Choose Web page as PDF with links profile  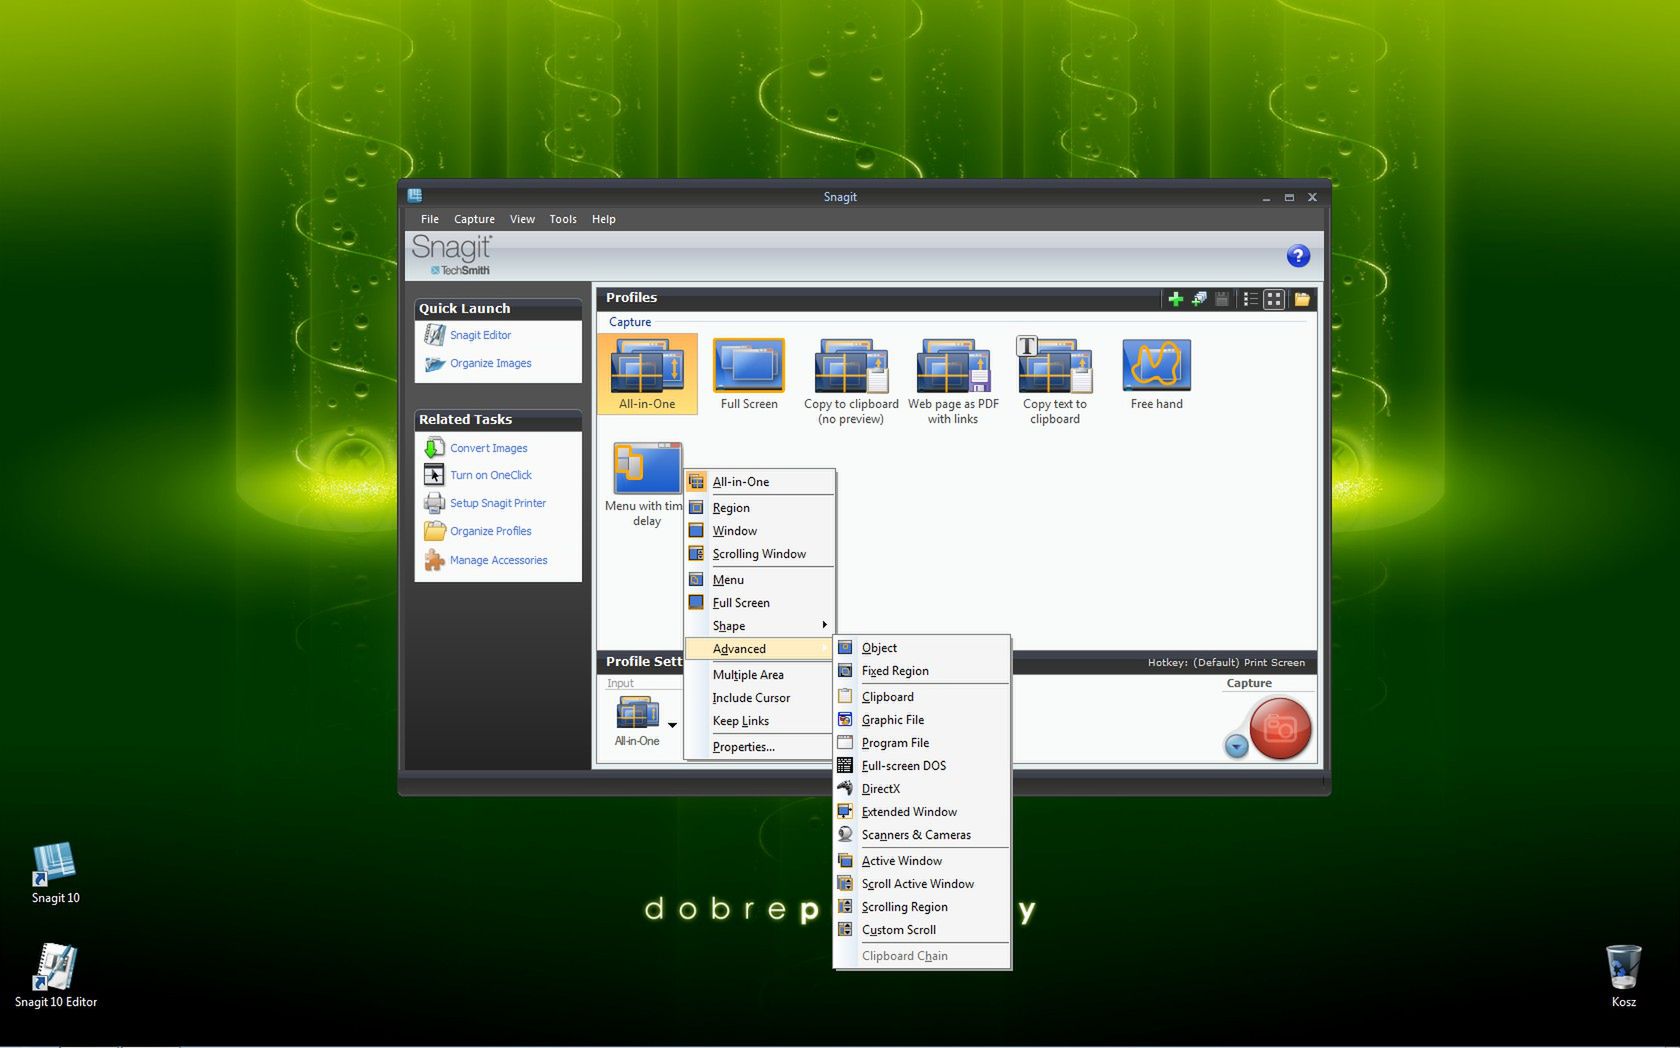click(x=953, y=381)
